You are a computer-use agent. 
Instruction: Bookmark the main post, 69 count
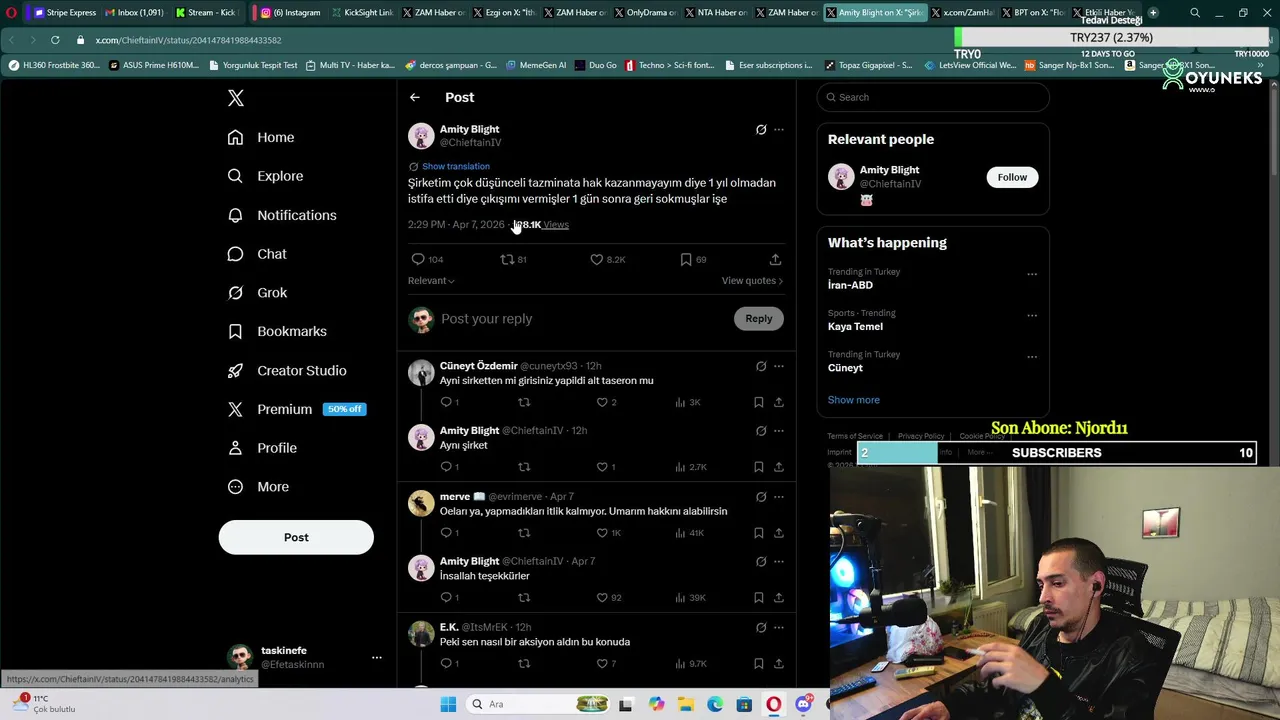(x=693, y=259)
